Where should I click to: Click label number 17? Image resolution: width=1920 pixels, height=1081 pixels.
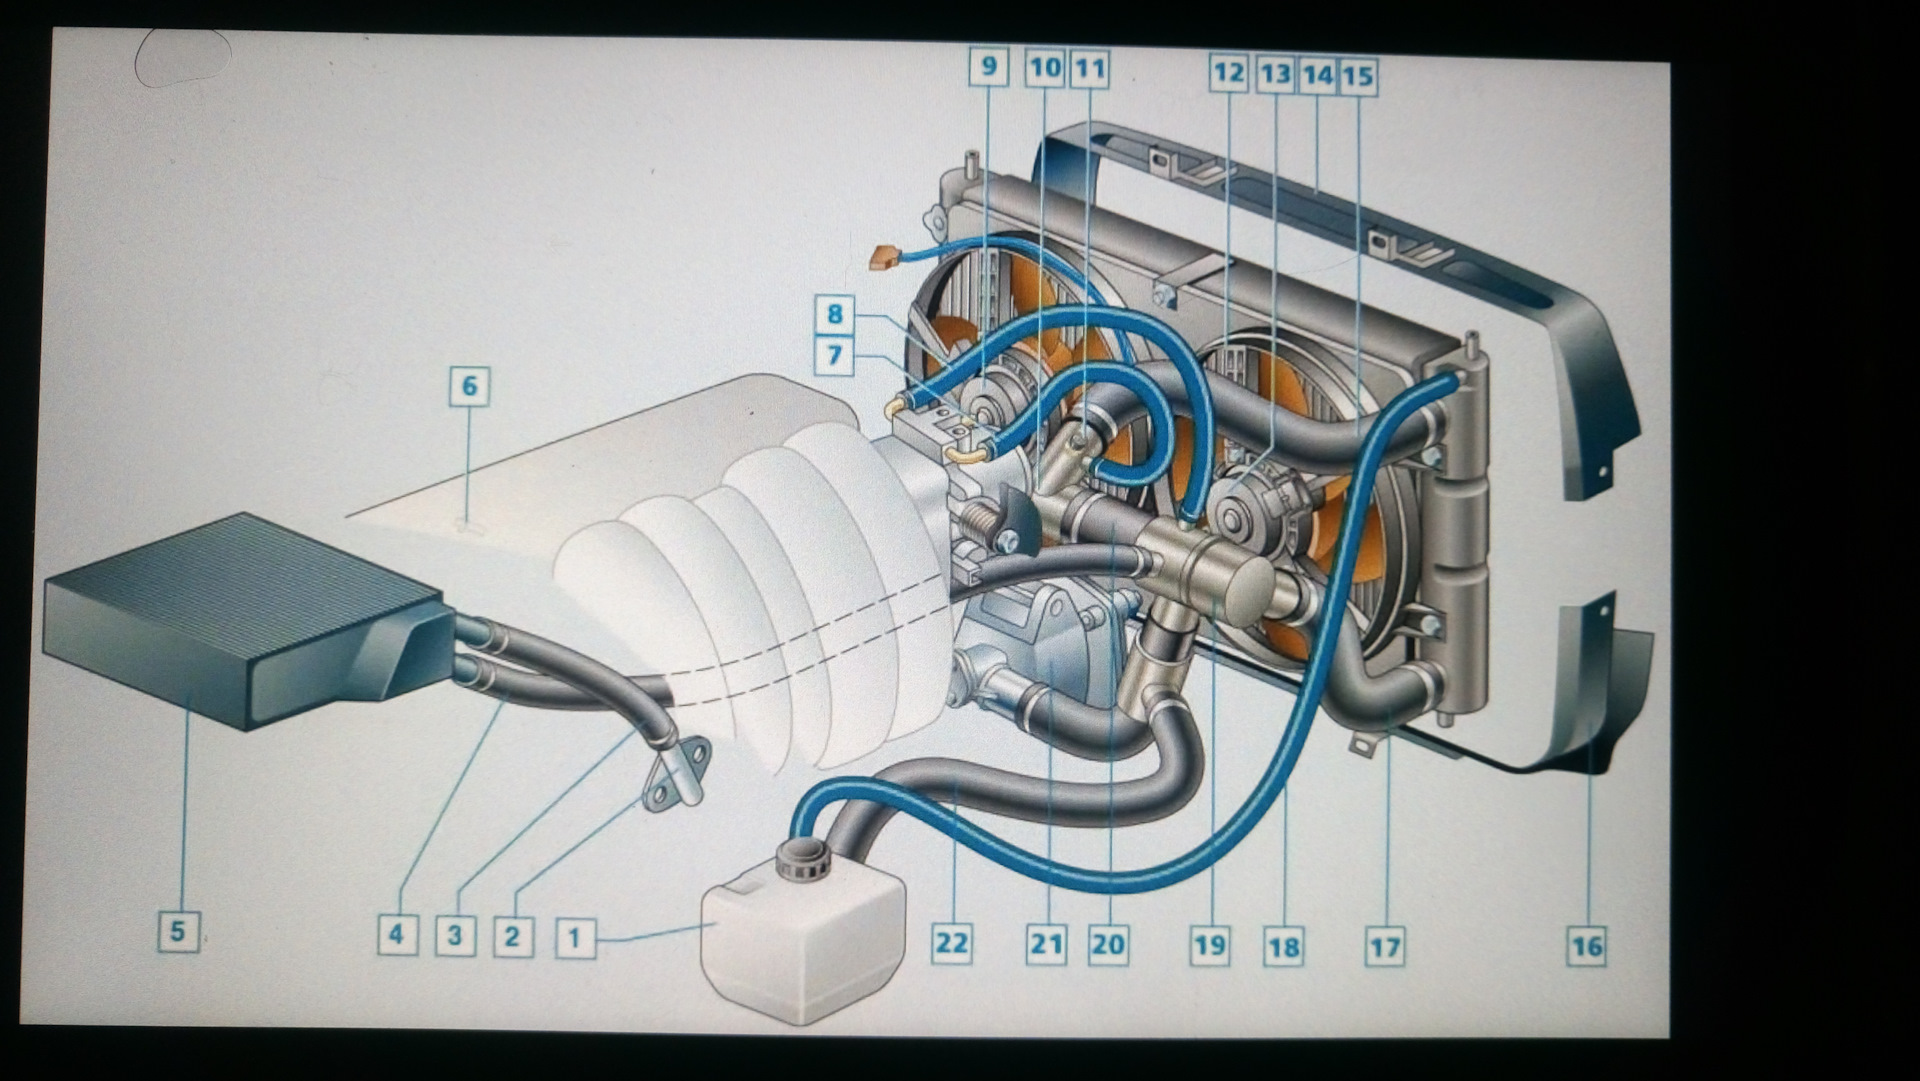pos(1385,946)
